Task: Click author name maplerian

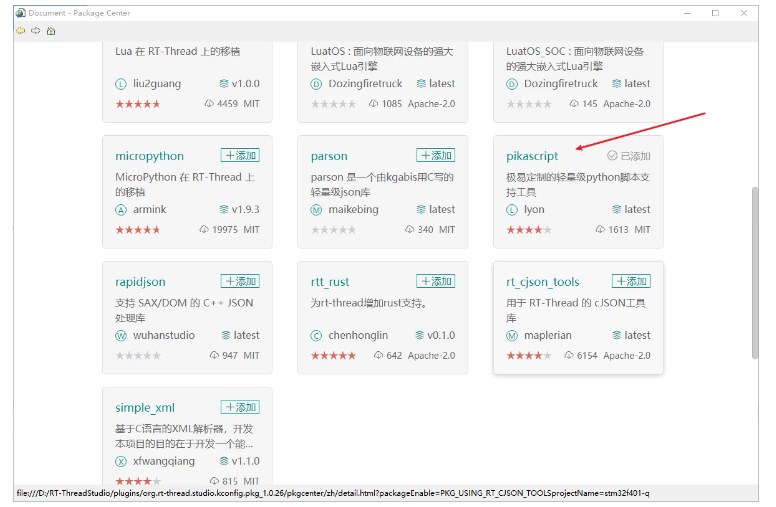Action: pyautogui.click(x=548, y=335)
